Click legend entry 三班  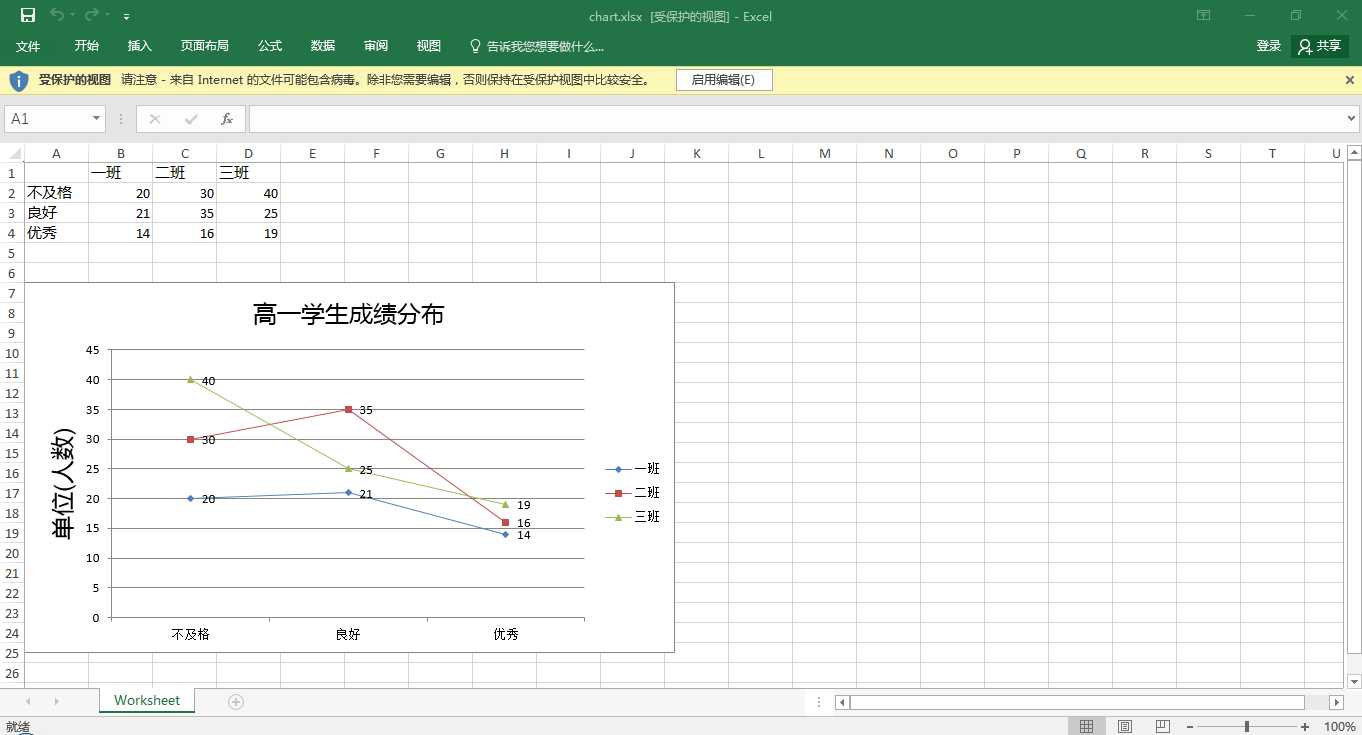pos(633,517)
